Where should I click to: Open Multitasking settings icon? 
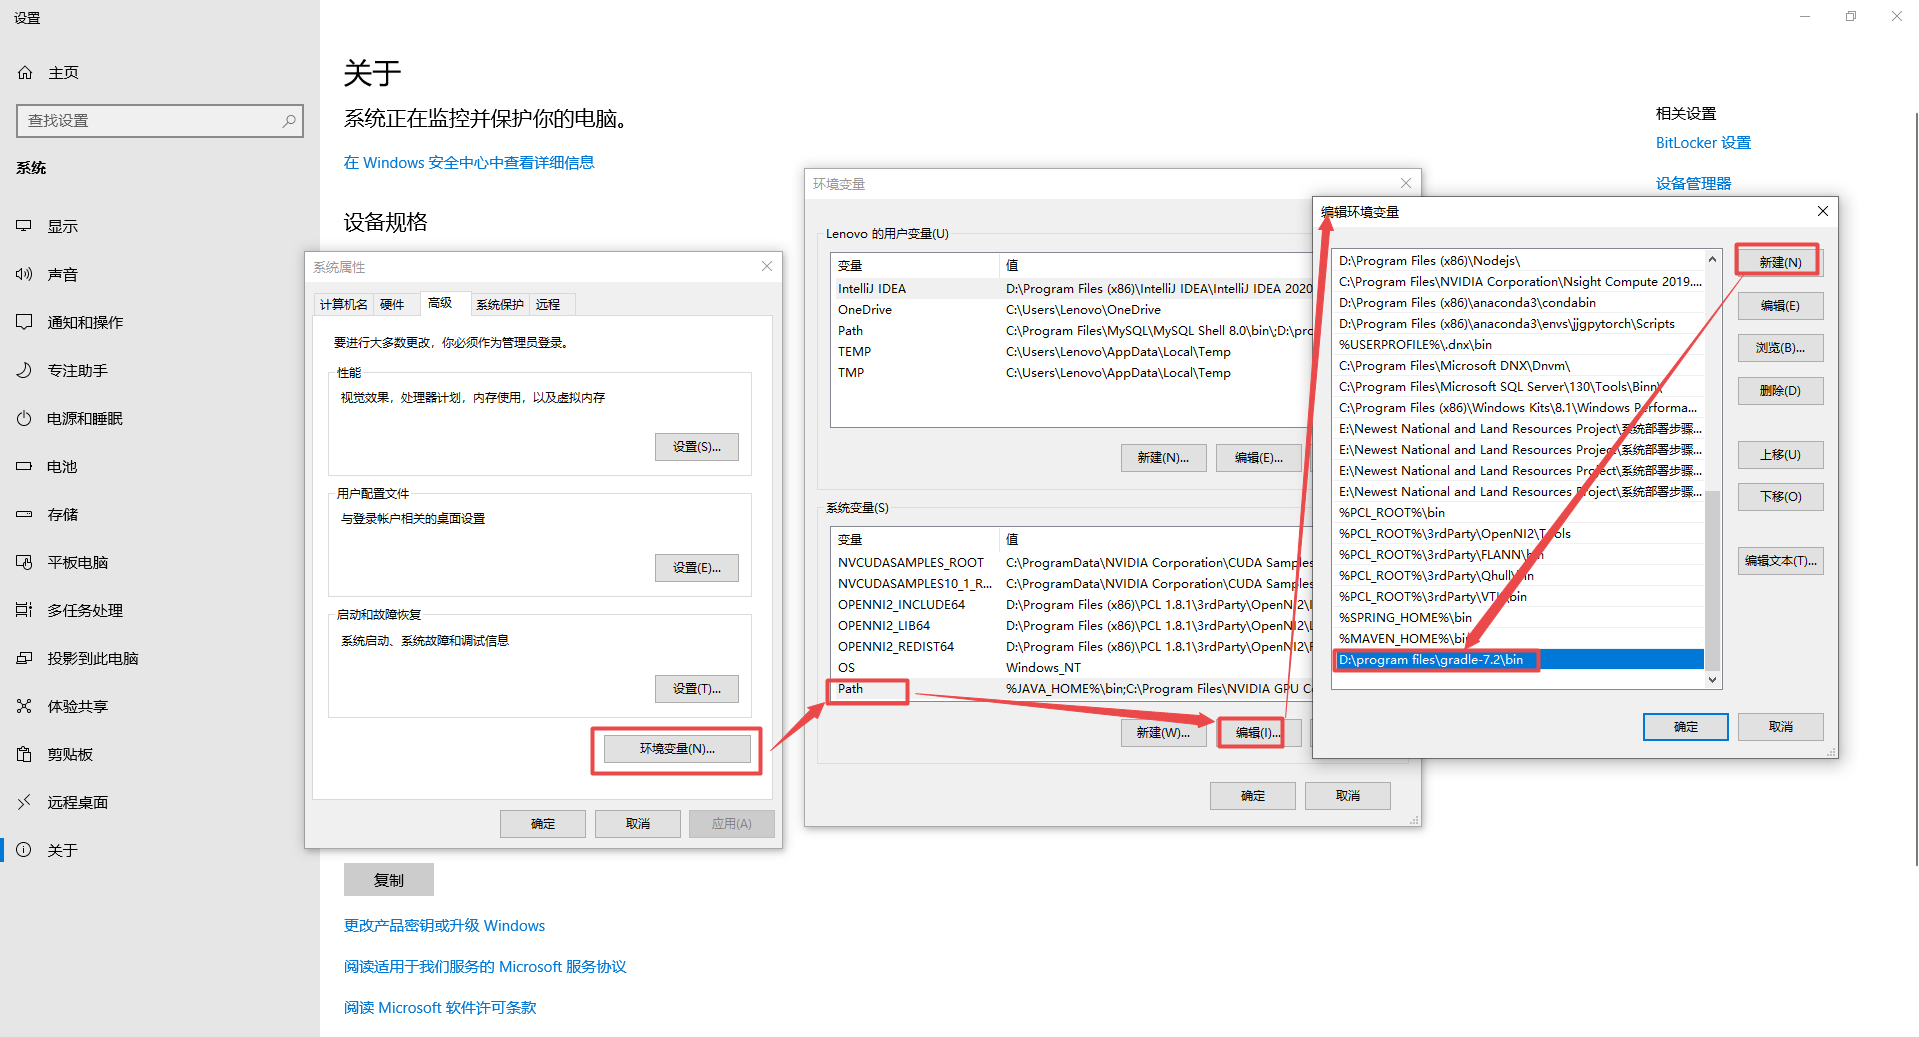pyautogui.click(x=24, y=610)
